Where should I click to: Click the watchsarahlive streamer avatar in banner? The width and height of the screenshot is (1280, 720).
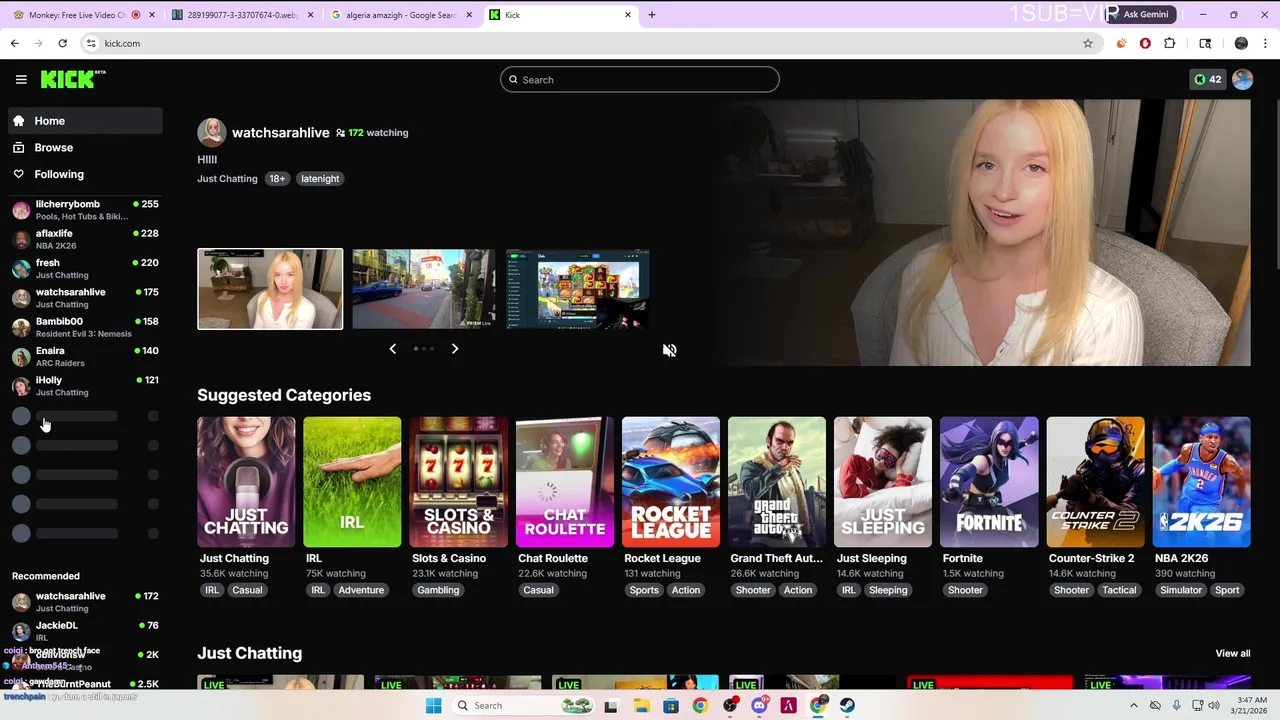pos(211,132)
